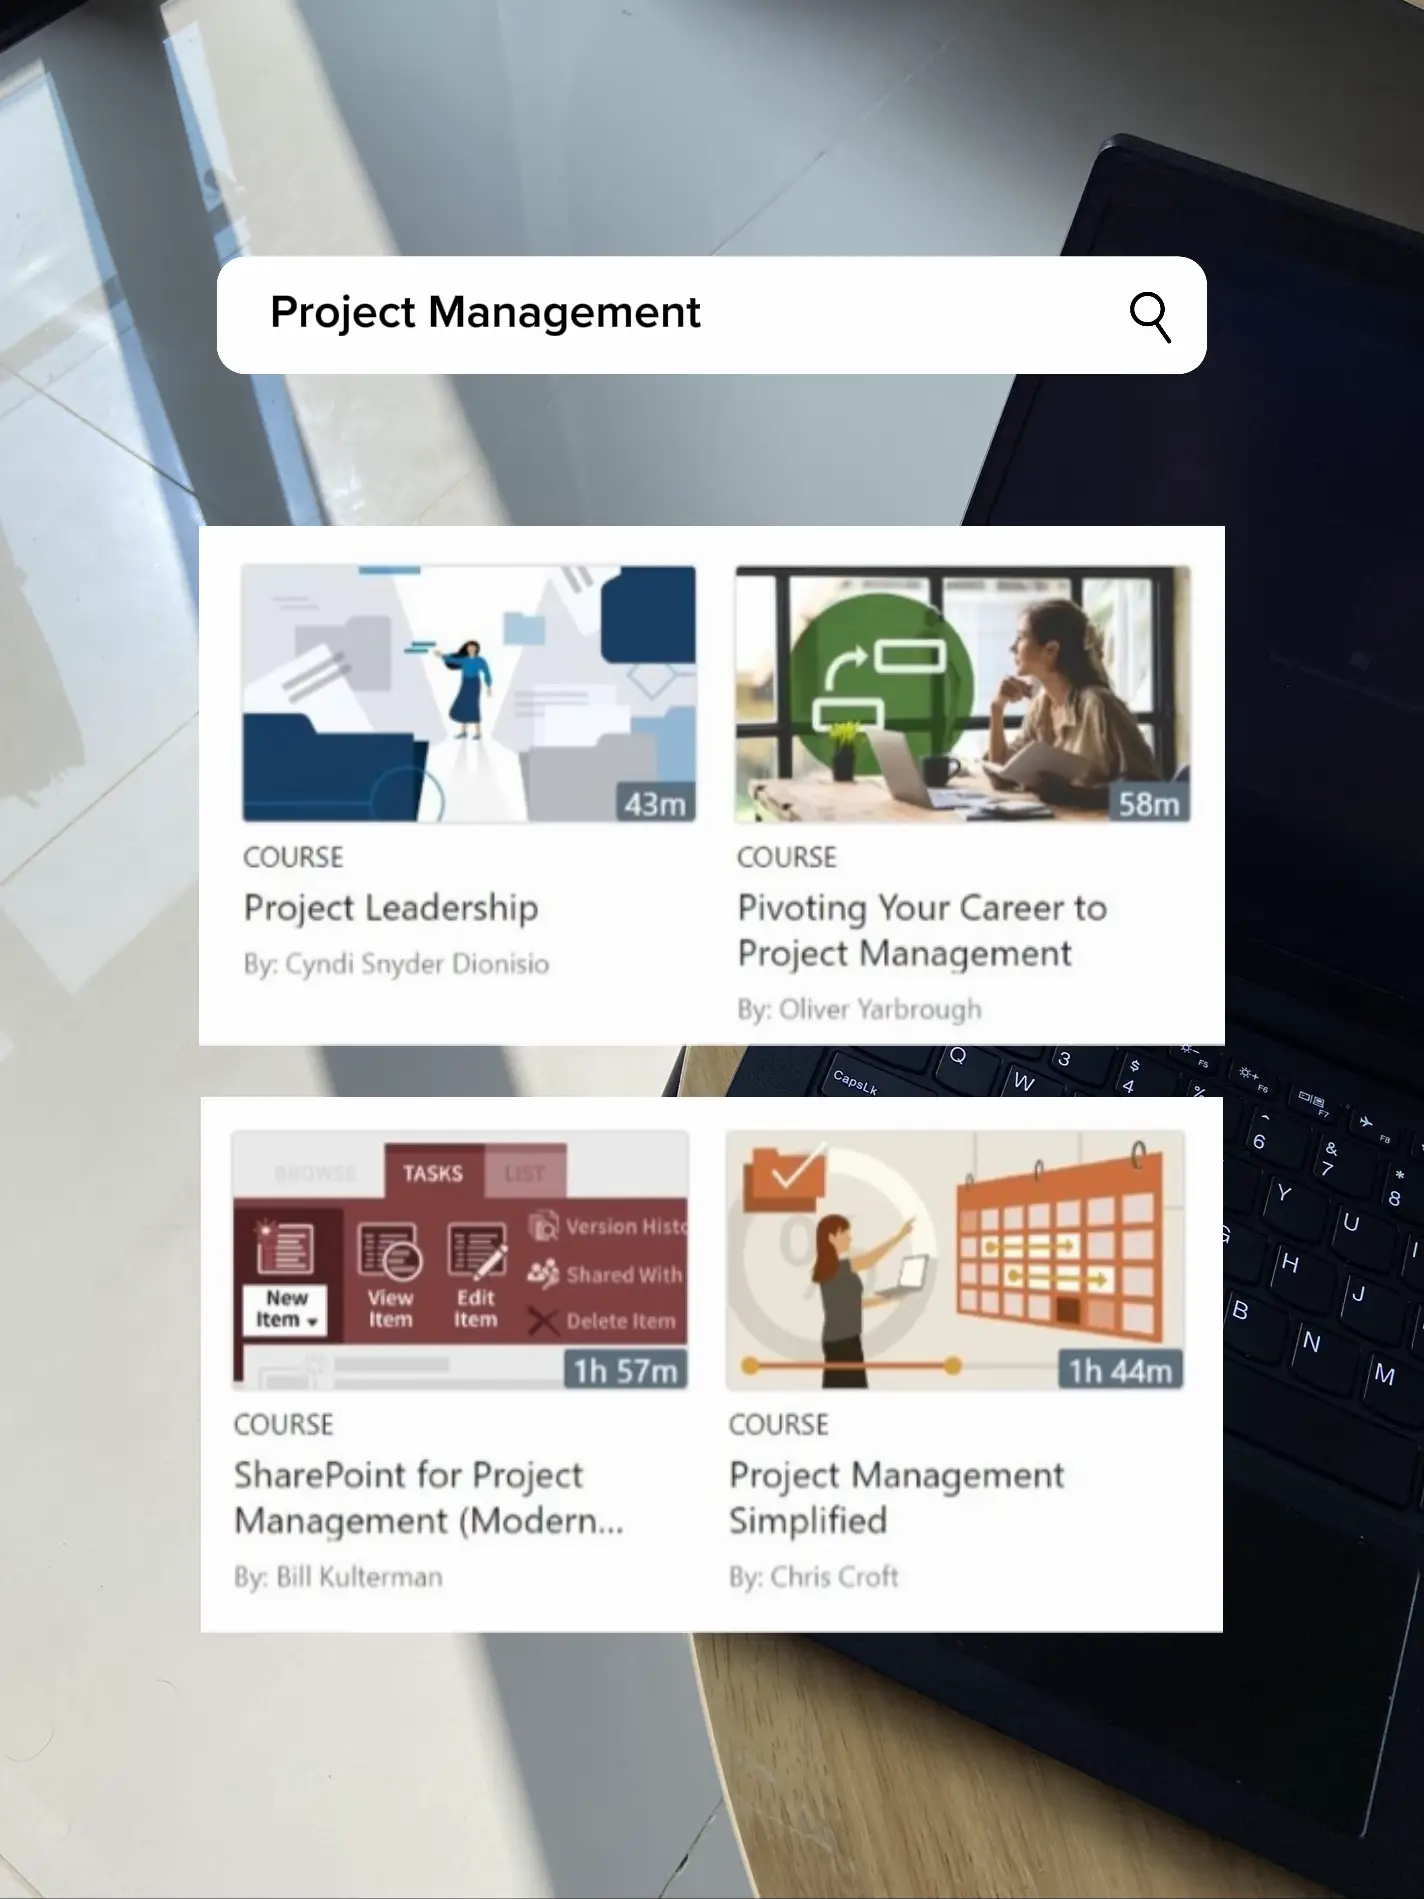The height and width of the screenshot is (1899, 1424).
Task: Click author Chris Croft
Action: tap(813, 1577)
